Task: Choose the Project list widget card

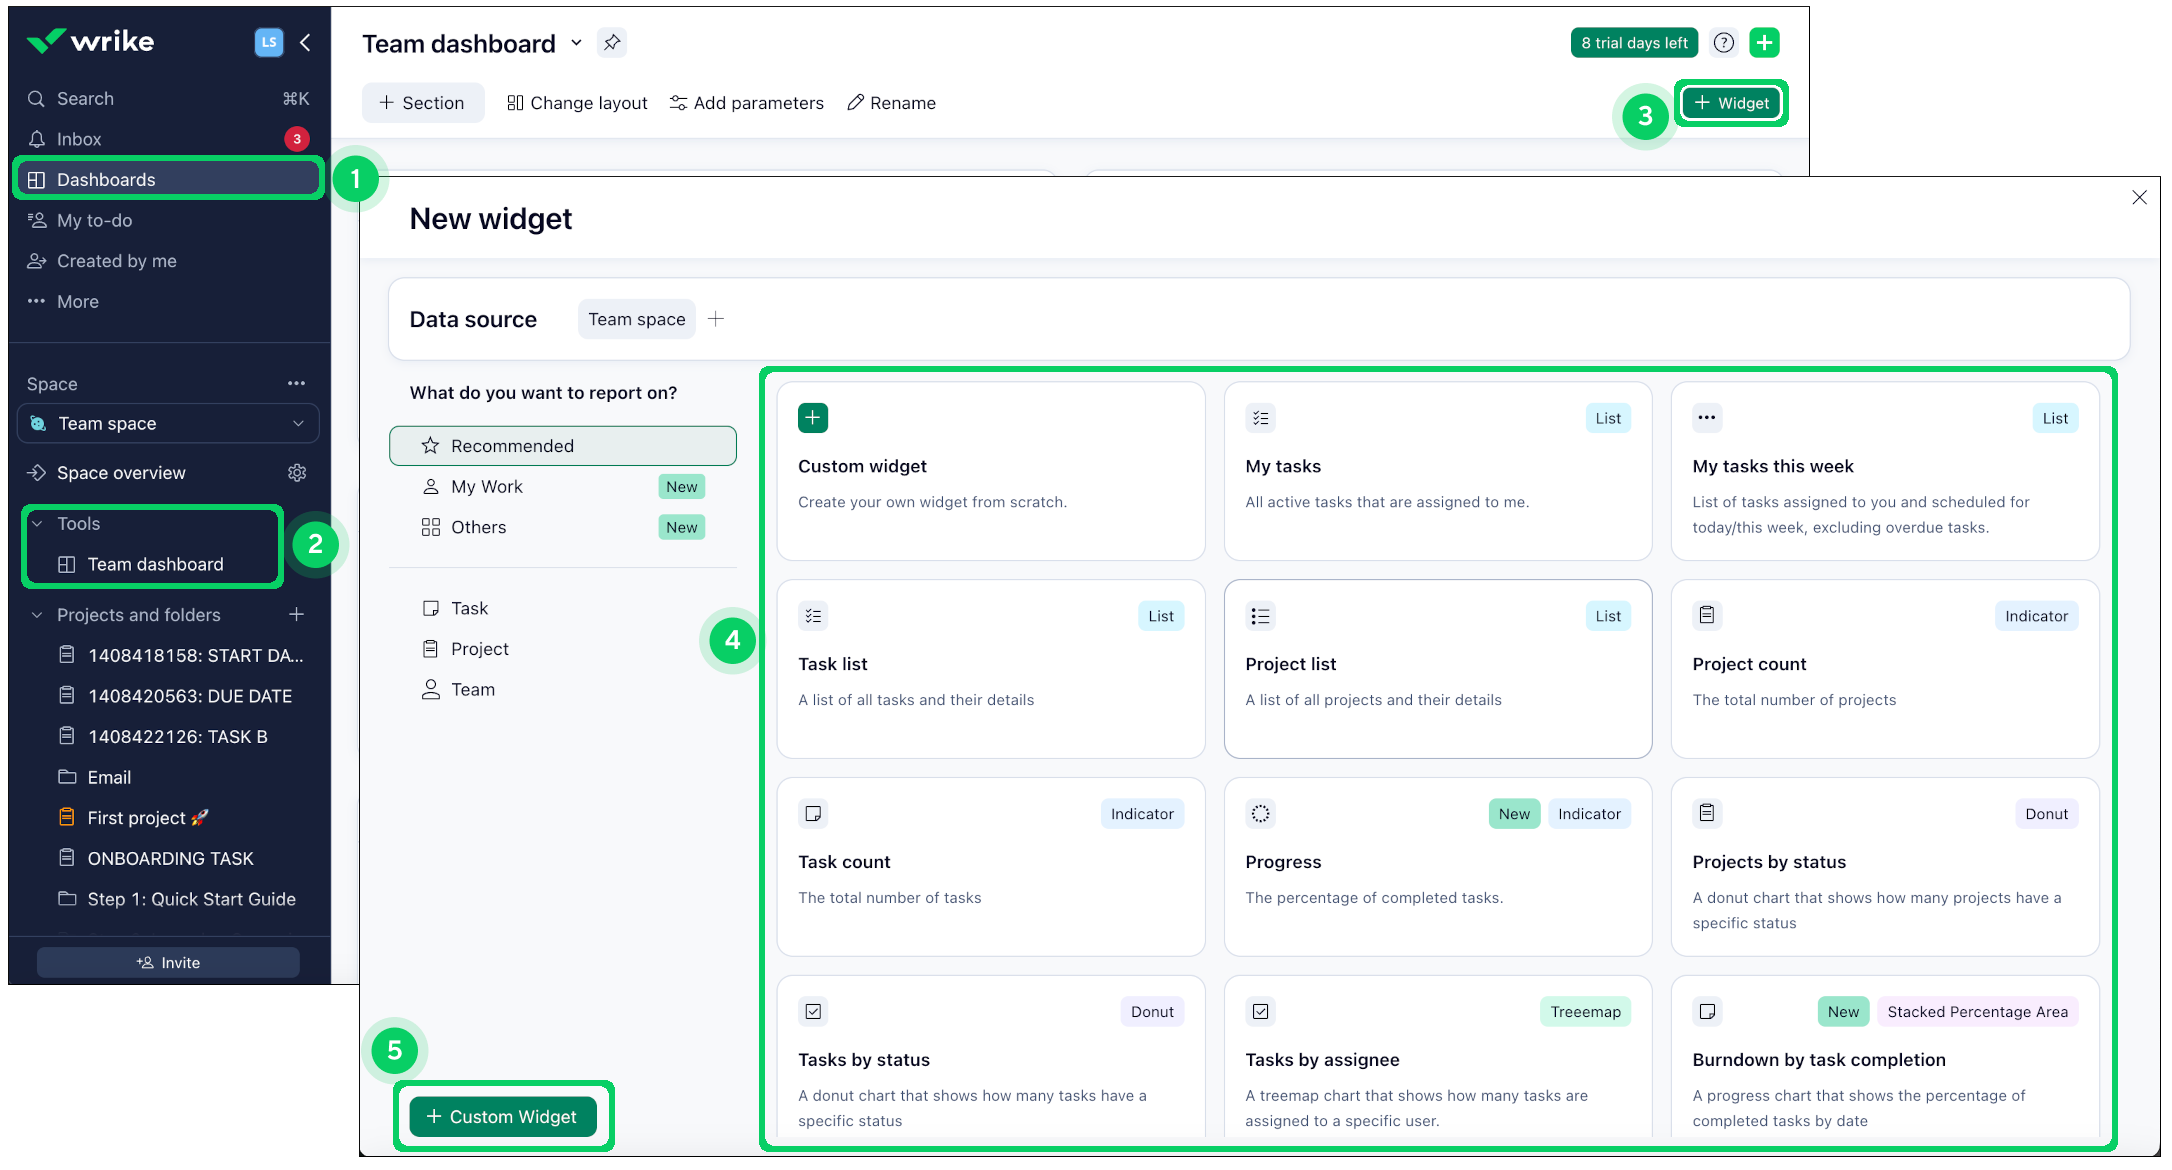Action: [x=1437, y=669]
